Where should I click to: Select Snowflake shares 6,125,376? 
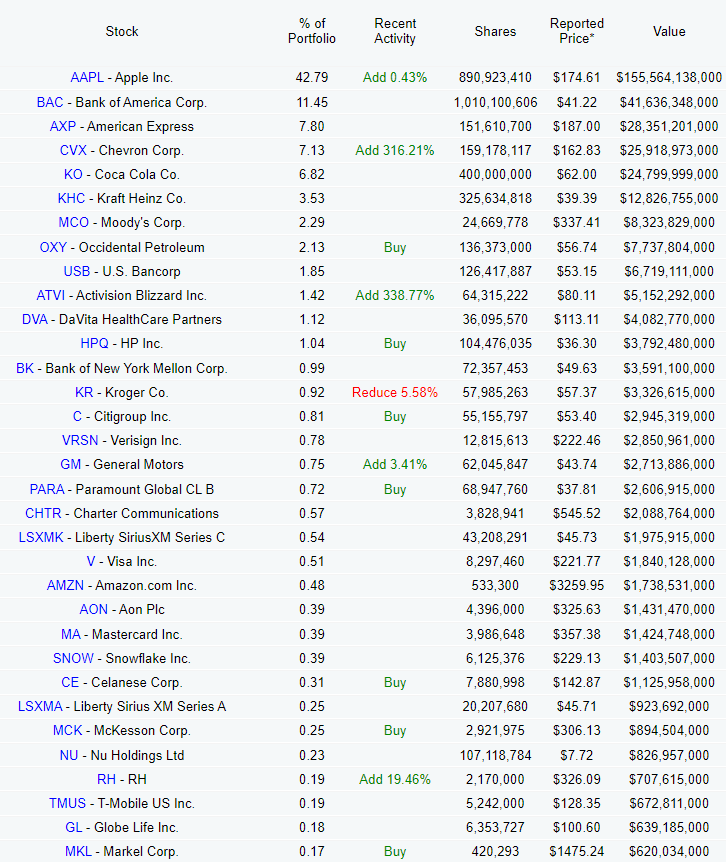[495, 659]
